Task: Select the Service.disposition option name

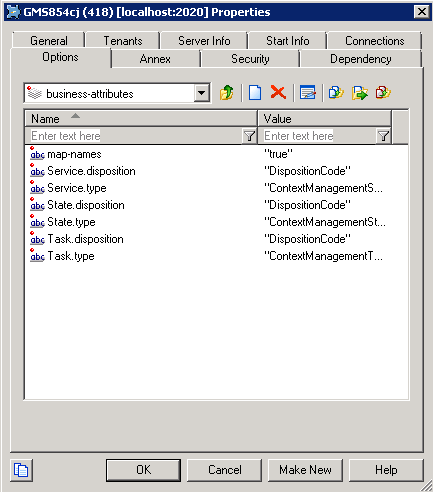Action: pyautogui.click(x=91, y=171)
